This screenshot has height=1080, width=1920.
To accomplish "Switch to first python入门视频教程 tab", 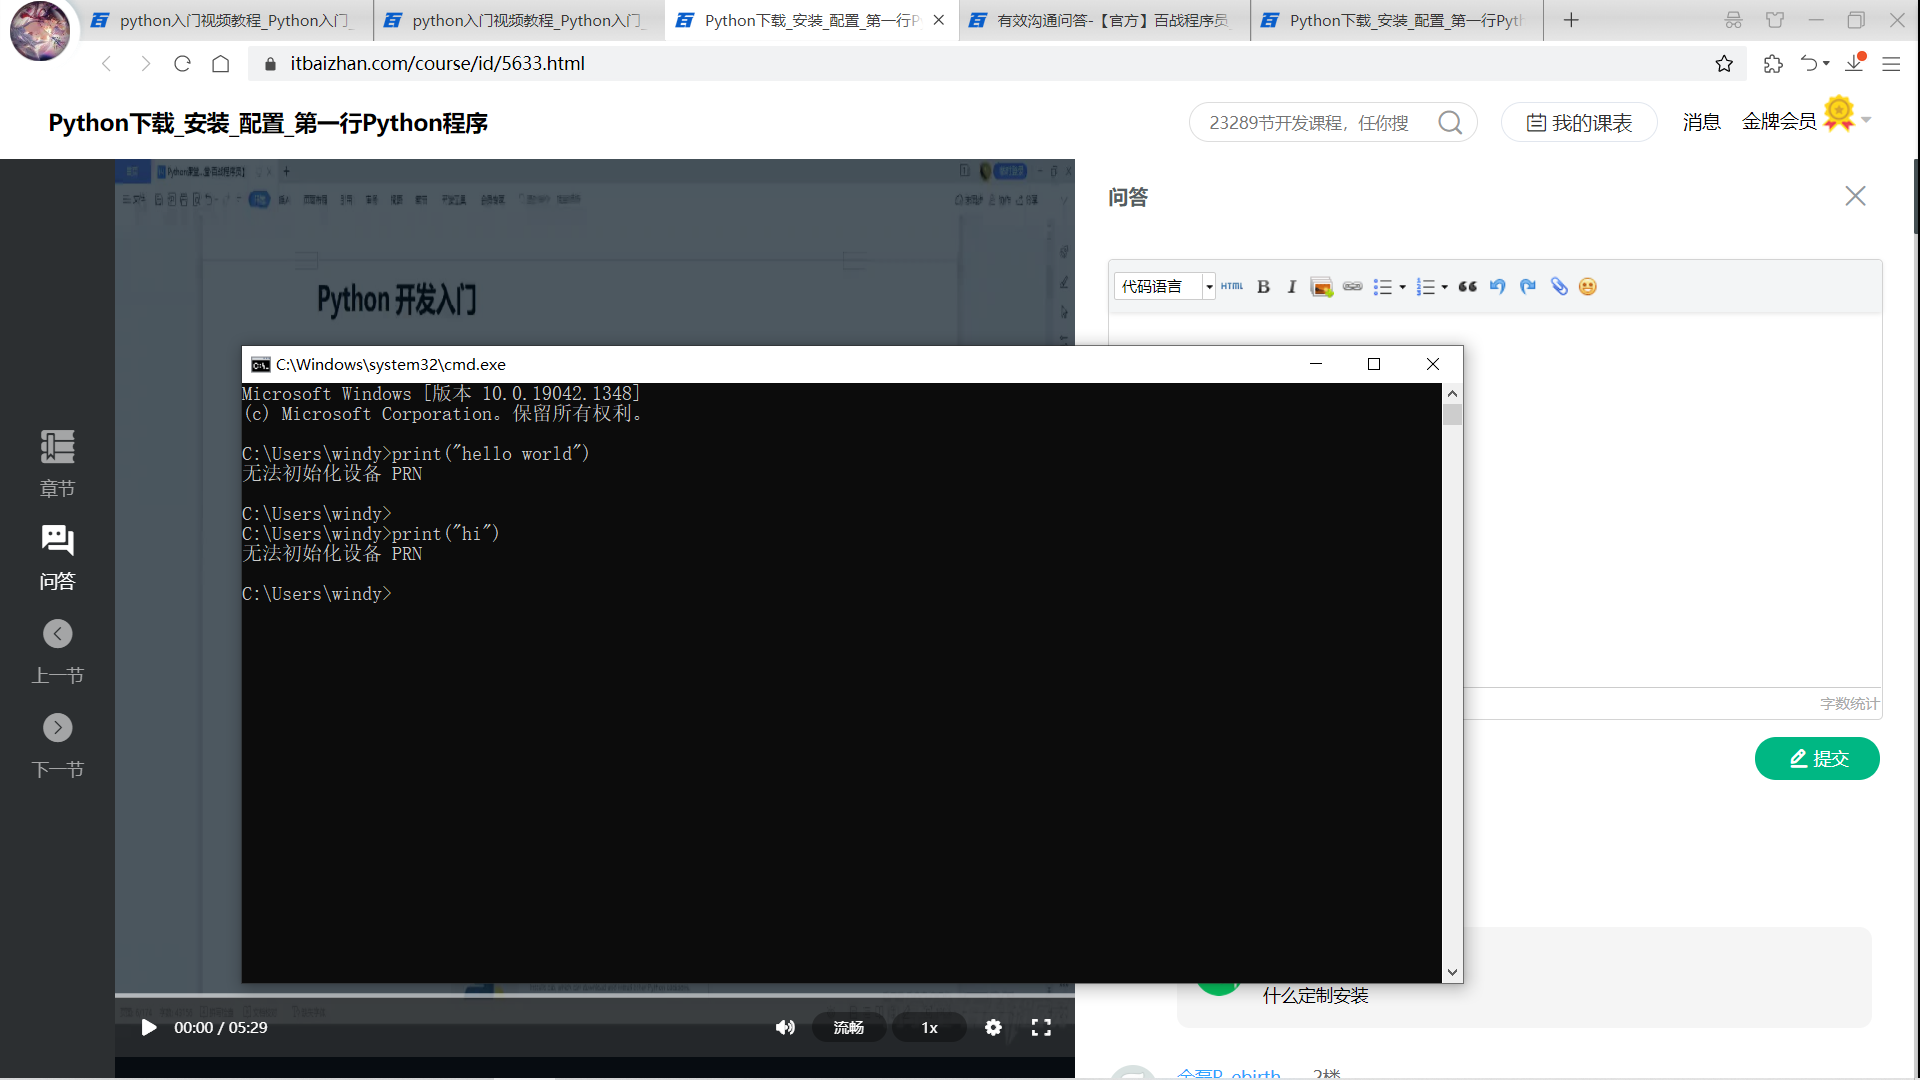I will [227, 20].
